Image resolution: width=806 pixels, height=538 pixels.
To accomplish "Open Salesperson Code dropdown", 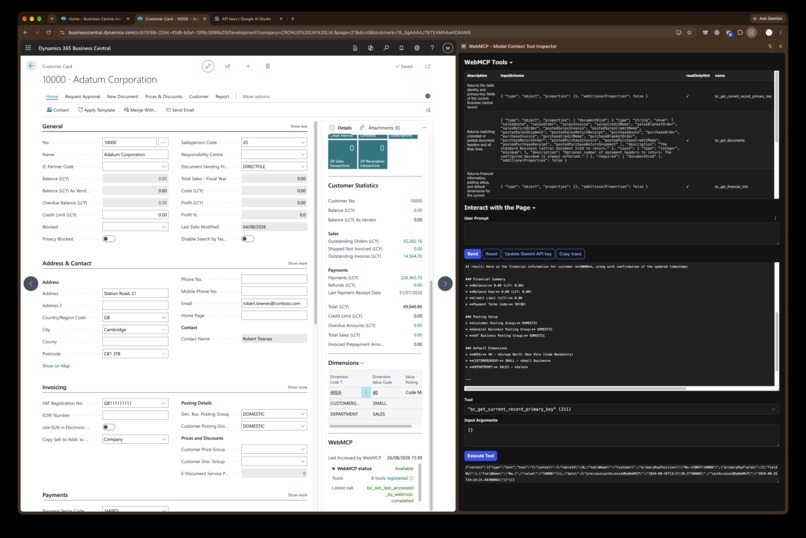I will 303,142.
